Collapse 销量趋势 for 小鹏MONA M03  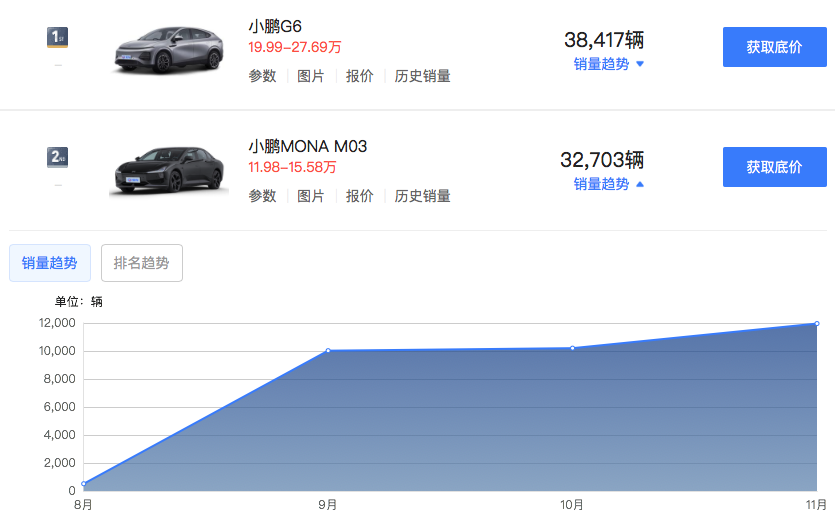point(608,184)
